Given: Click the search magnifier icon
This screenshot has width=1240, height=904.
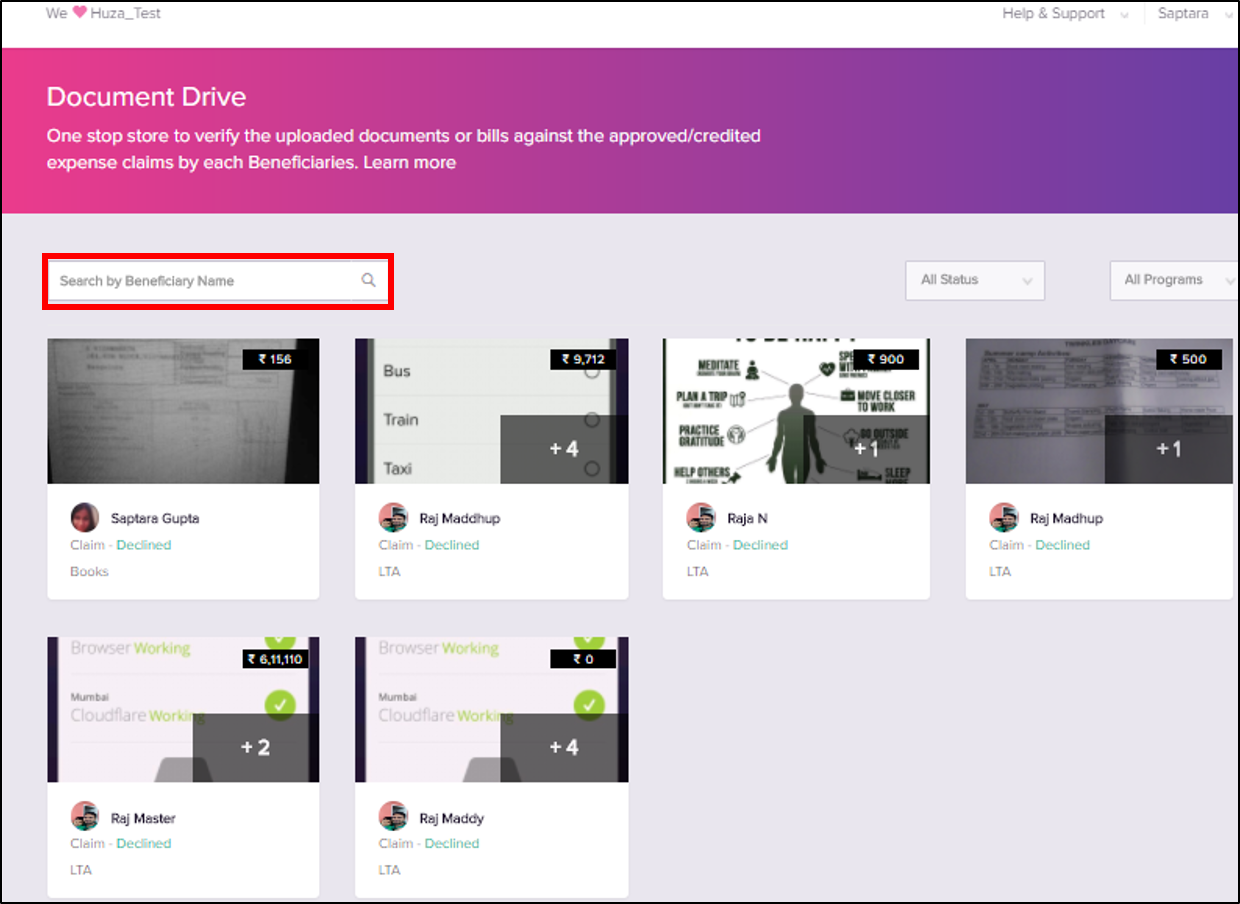Looking at the screenshot, I should point(368,281).
